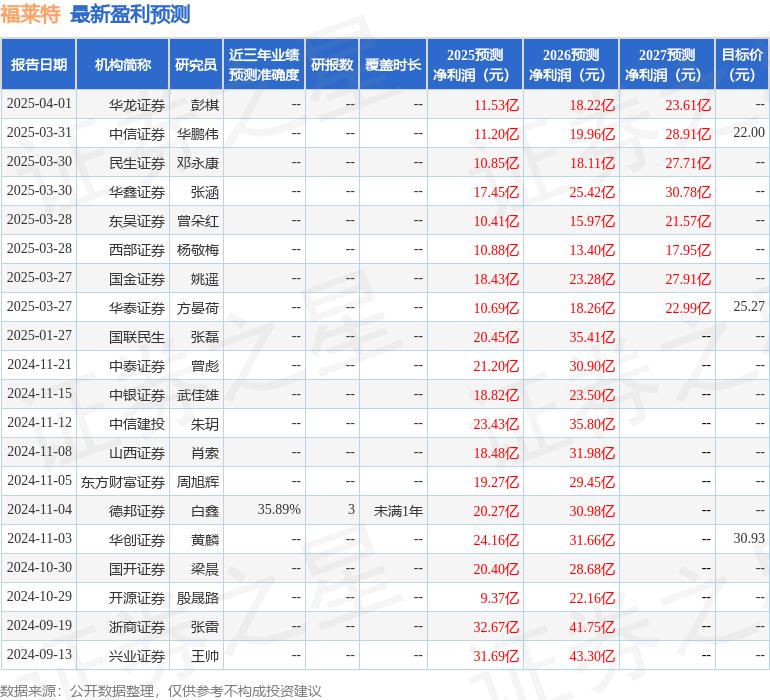
Task: Select the 13.40亿 forecast value
Action: [x=592, y=250]
